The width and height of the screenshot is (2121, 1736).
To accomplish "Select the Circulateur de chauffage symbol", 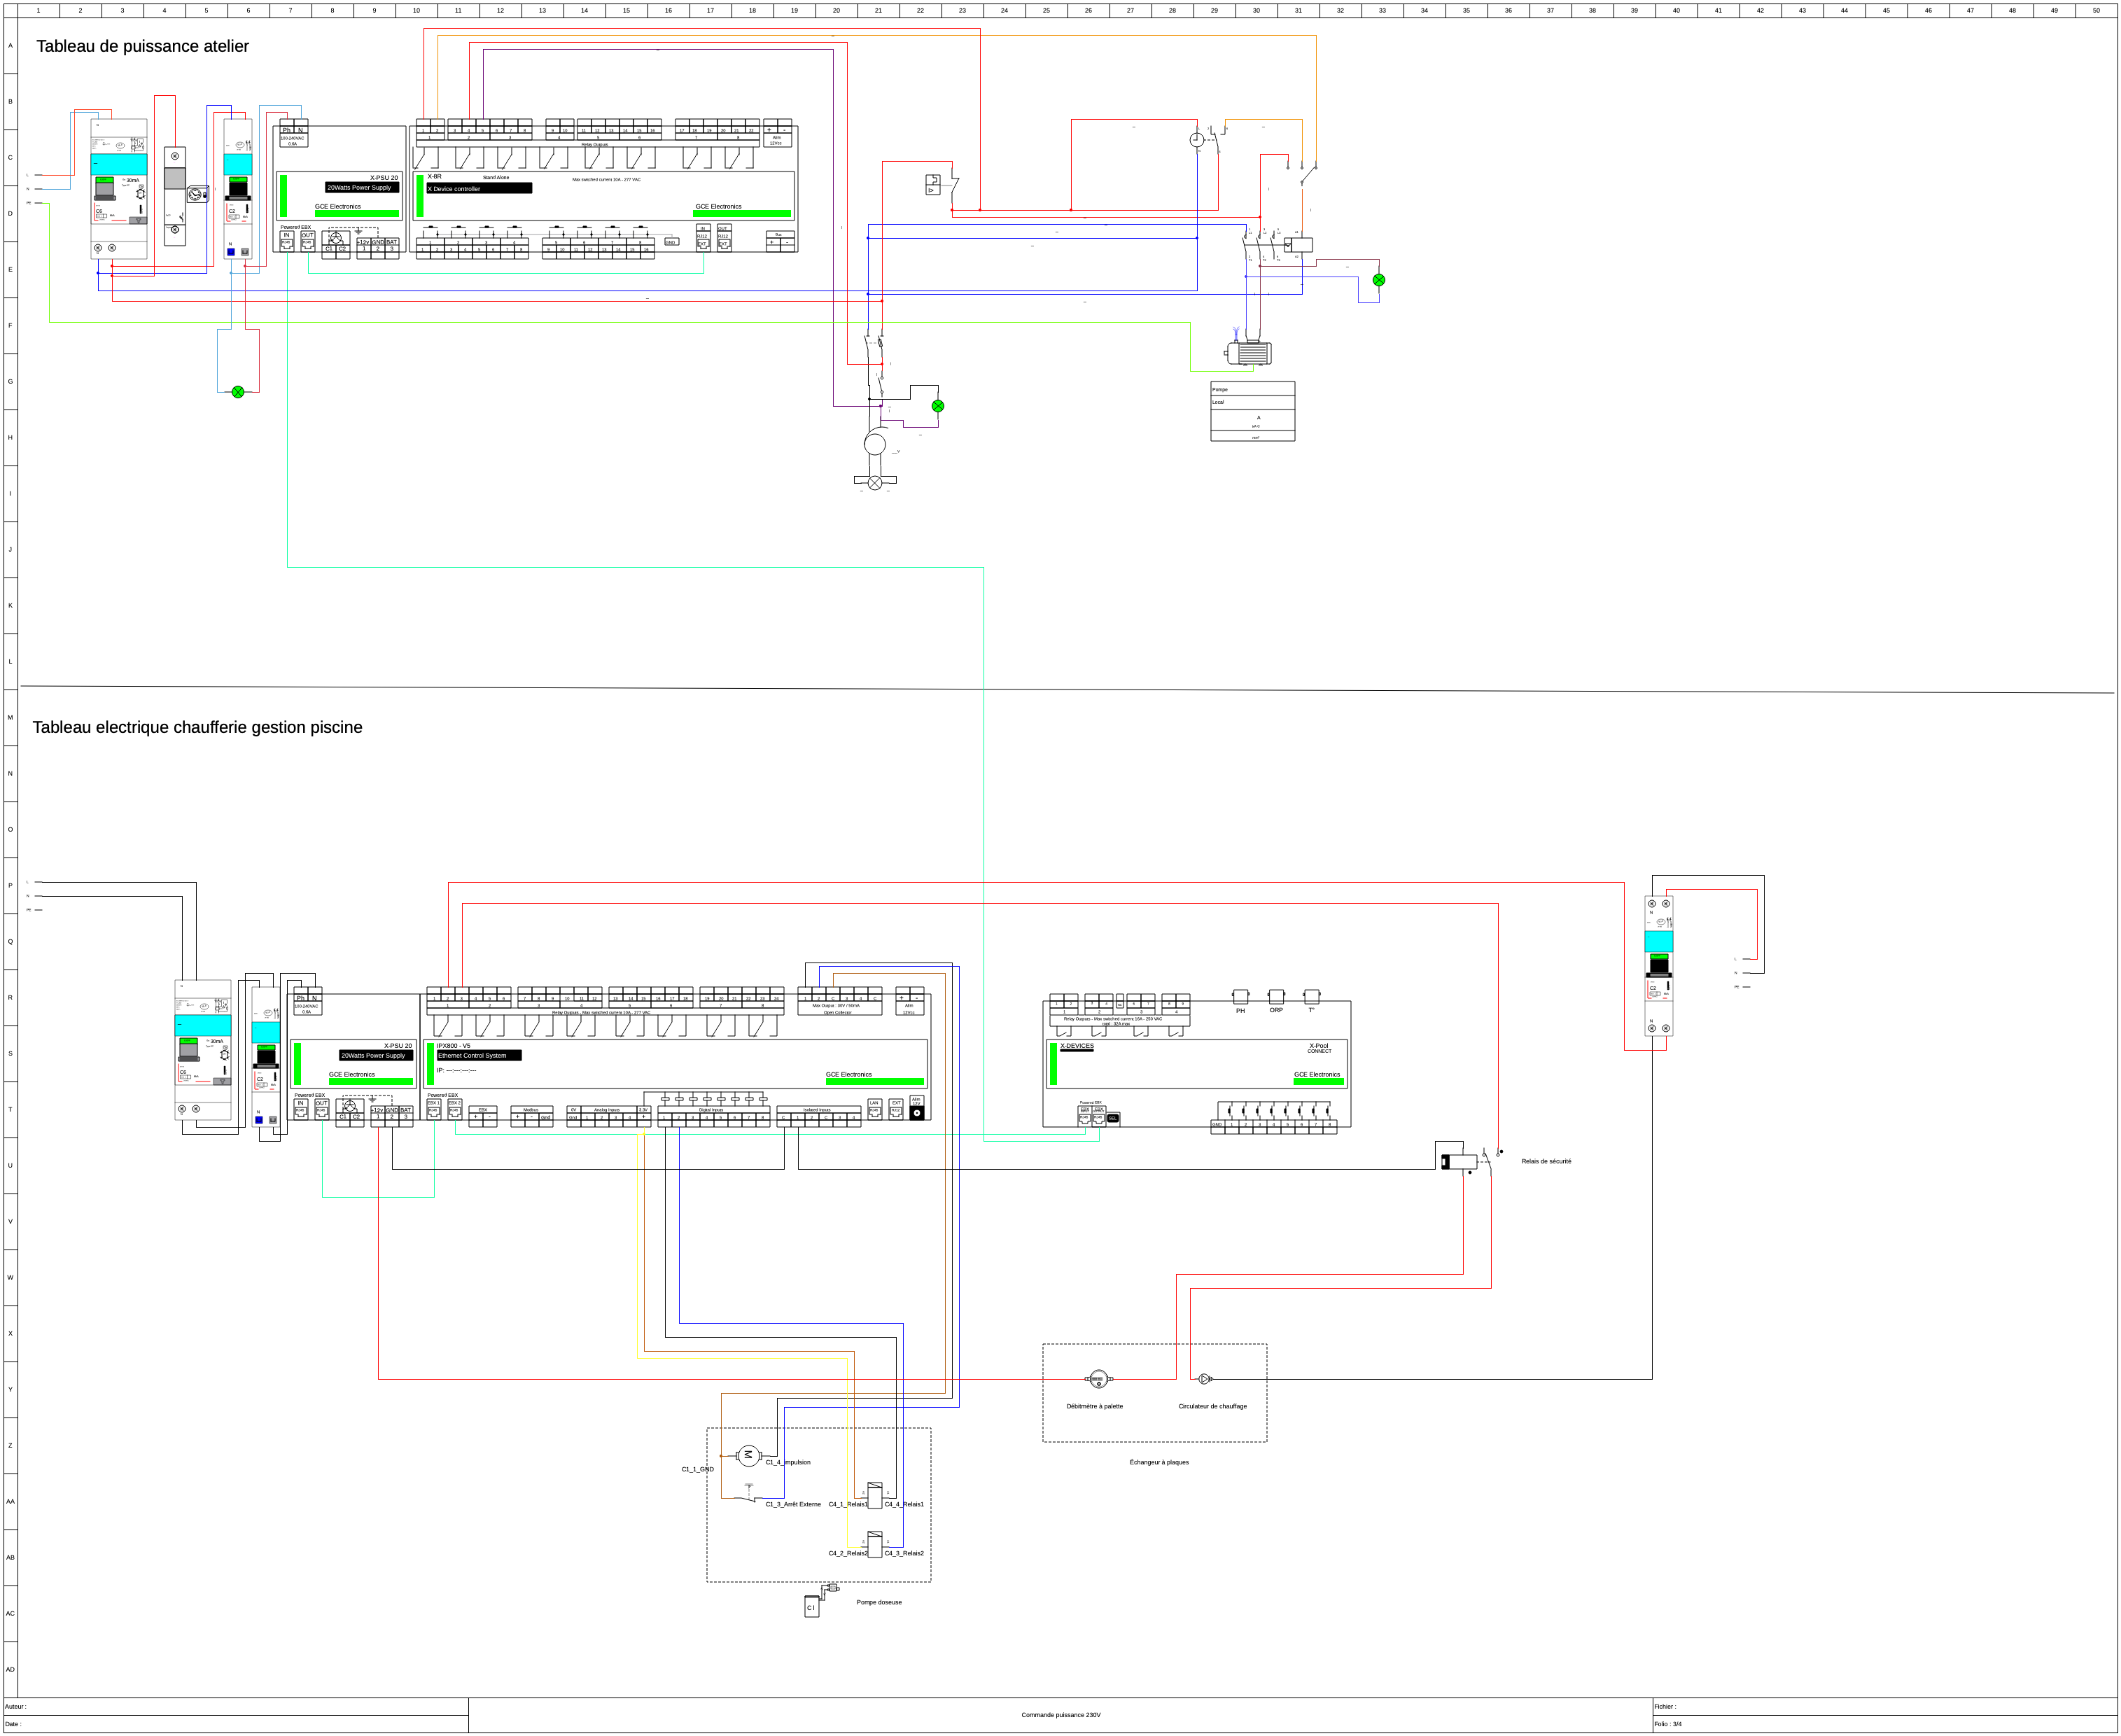I will pyautogui.click(x=1205, y=1379).
